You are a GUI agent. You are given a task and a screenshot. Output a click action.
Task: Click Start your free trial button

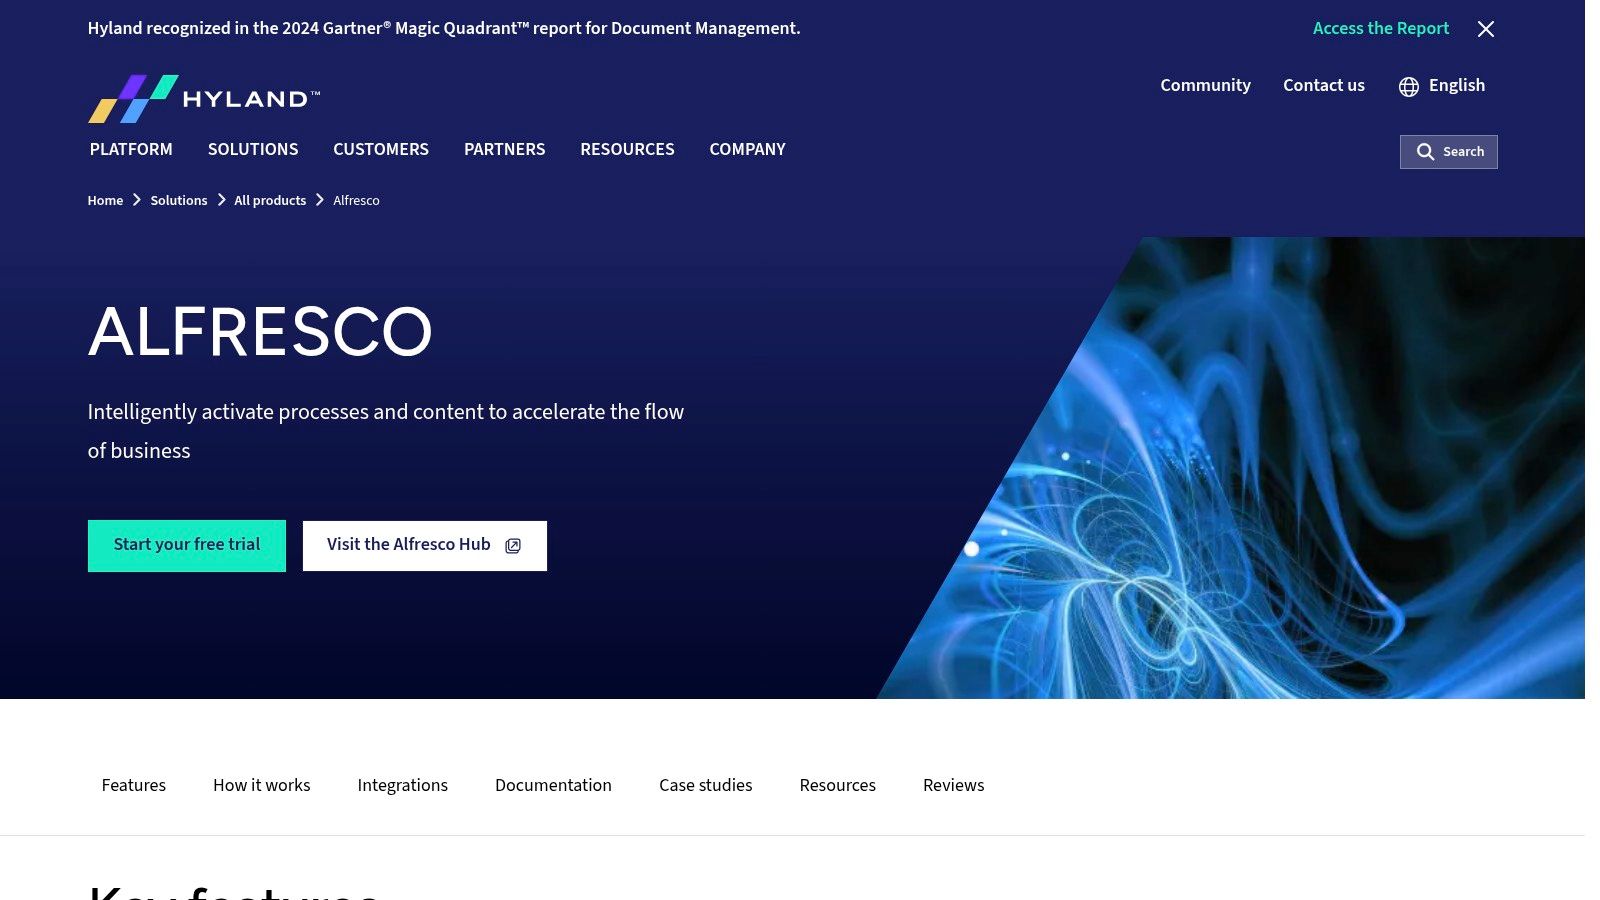click(x=187, y=546)
